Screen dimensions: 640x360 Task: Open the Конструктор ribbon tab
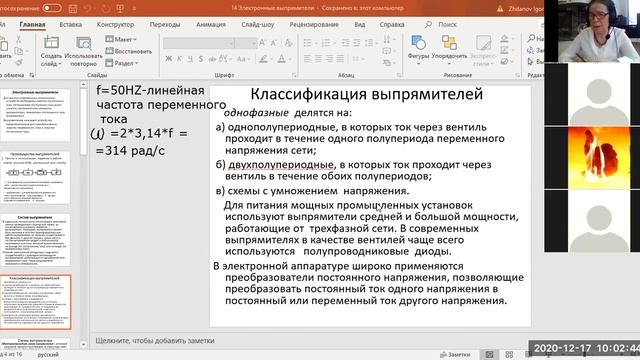[x=116, y=24]
